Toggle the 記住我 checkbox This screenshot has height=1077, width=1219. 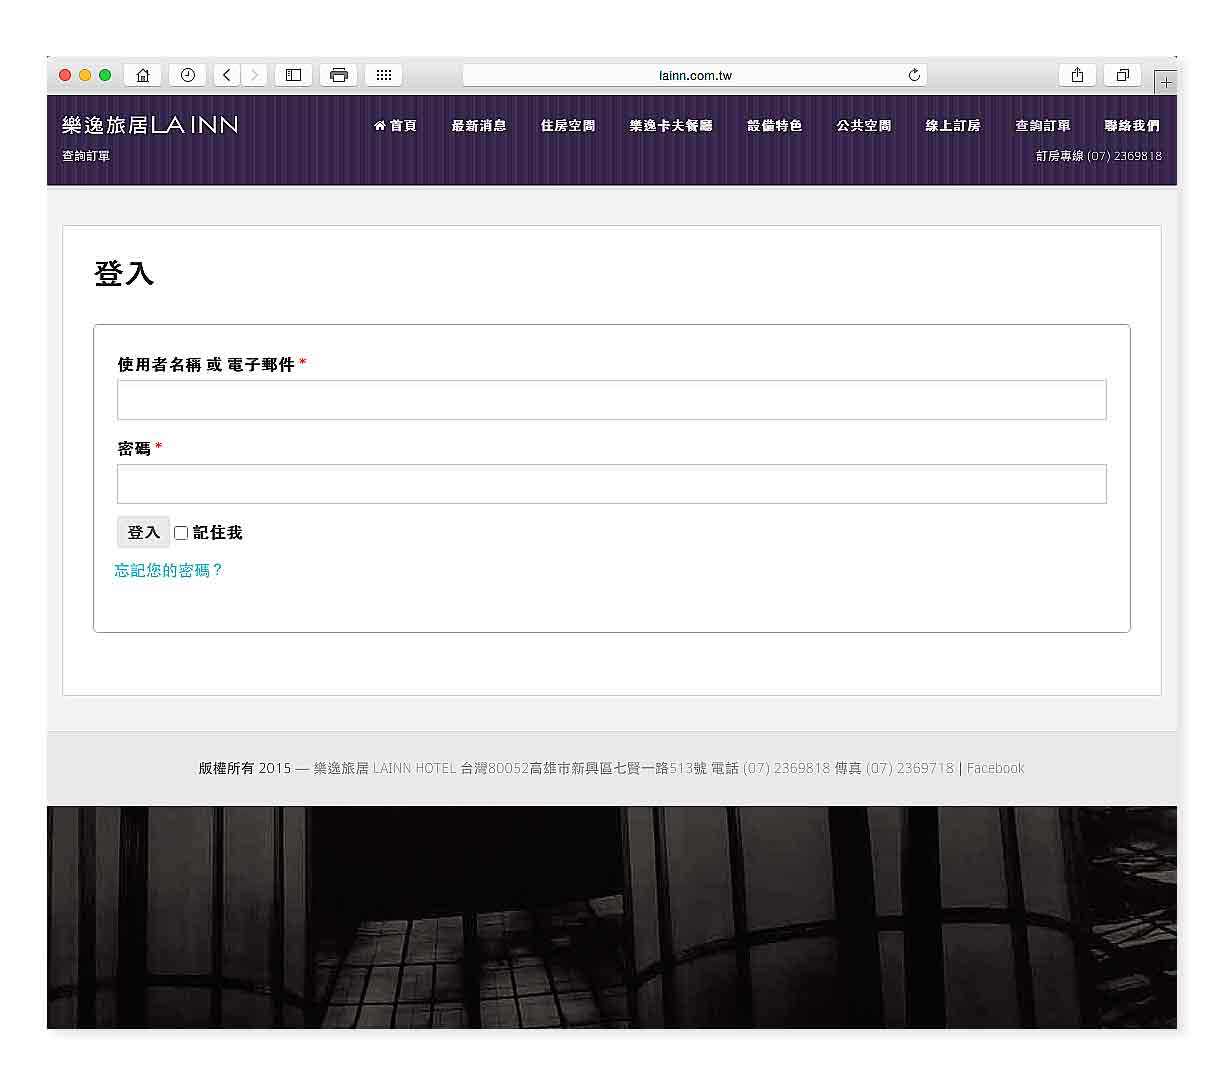[181, 533]
